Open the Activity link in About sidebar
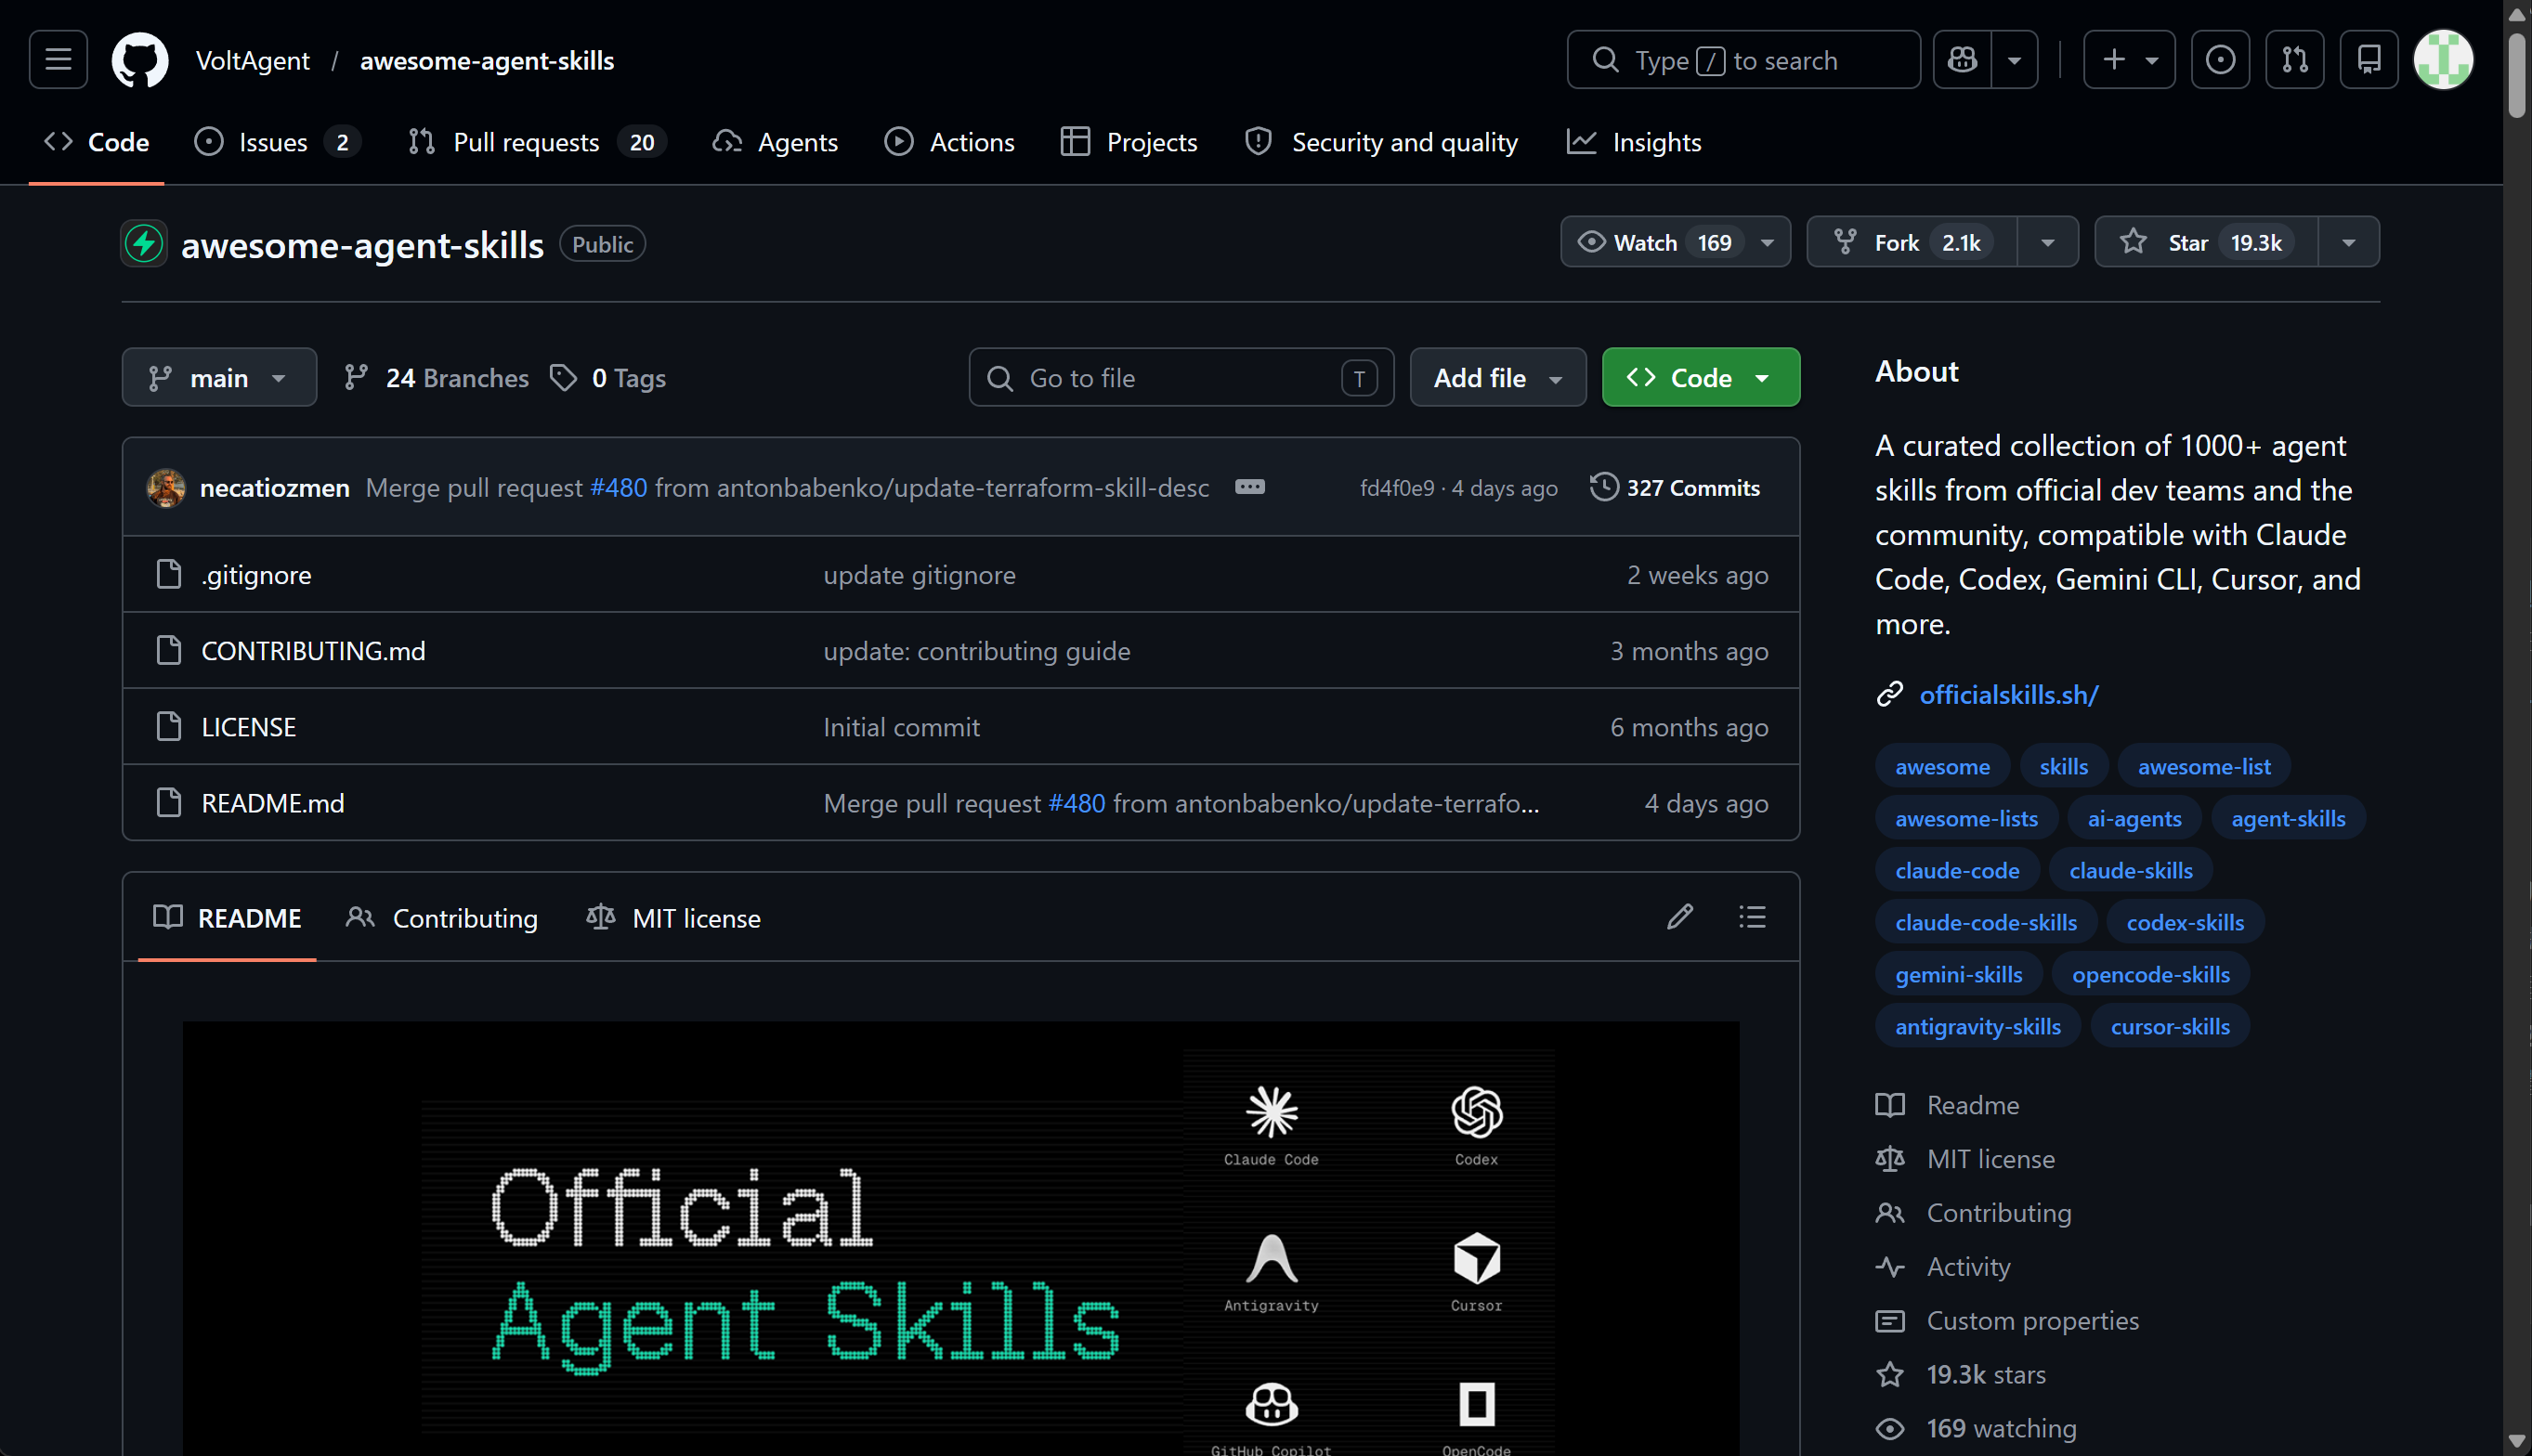The width and height of the screenshot is (2532, 1456). (1968, 1266)
